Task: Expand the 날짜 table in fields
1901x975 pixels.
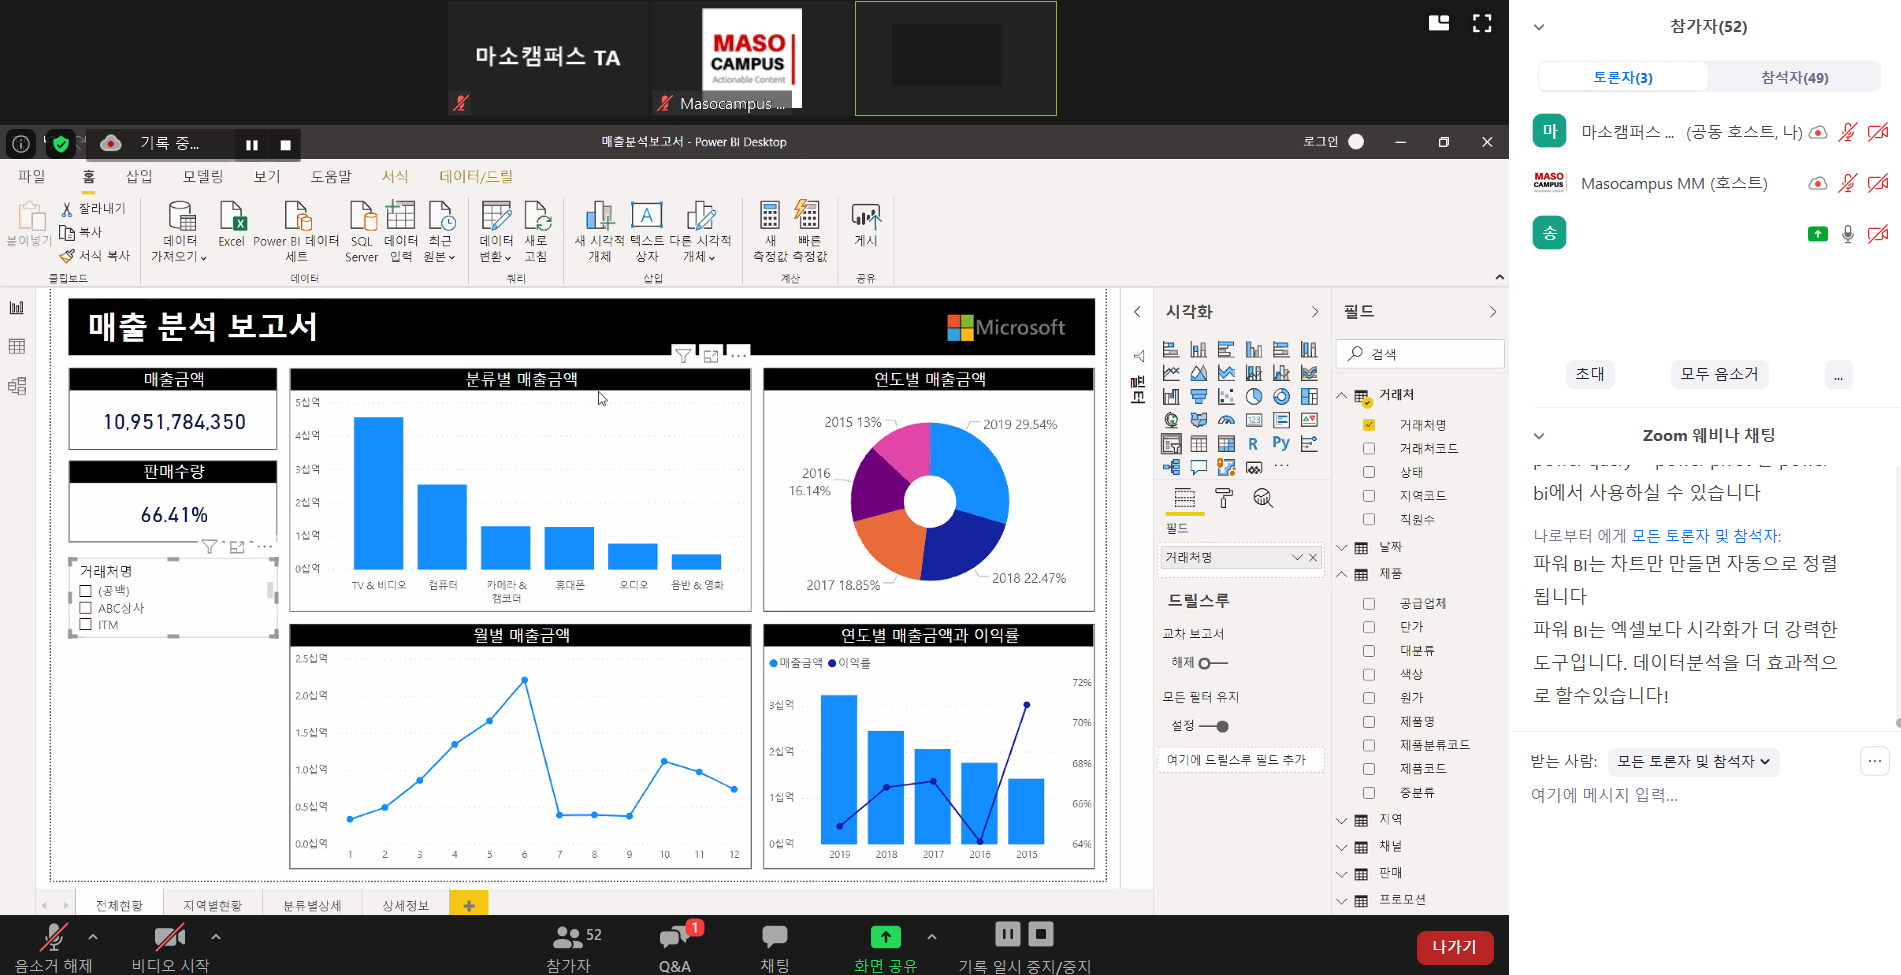Action: [x=1342, y=547]
